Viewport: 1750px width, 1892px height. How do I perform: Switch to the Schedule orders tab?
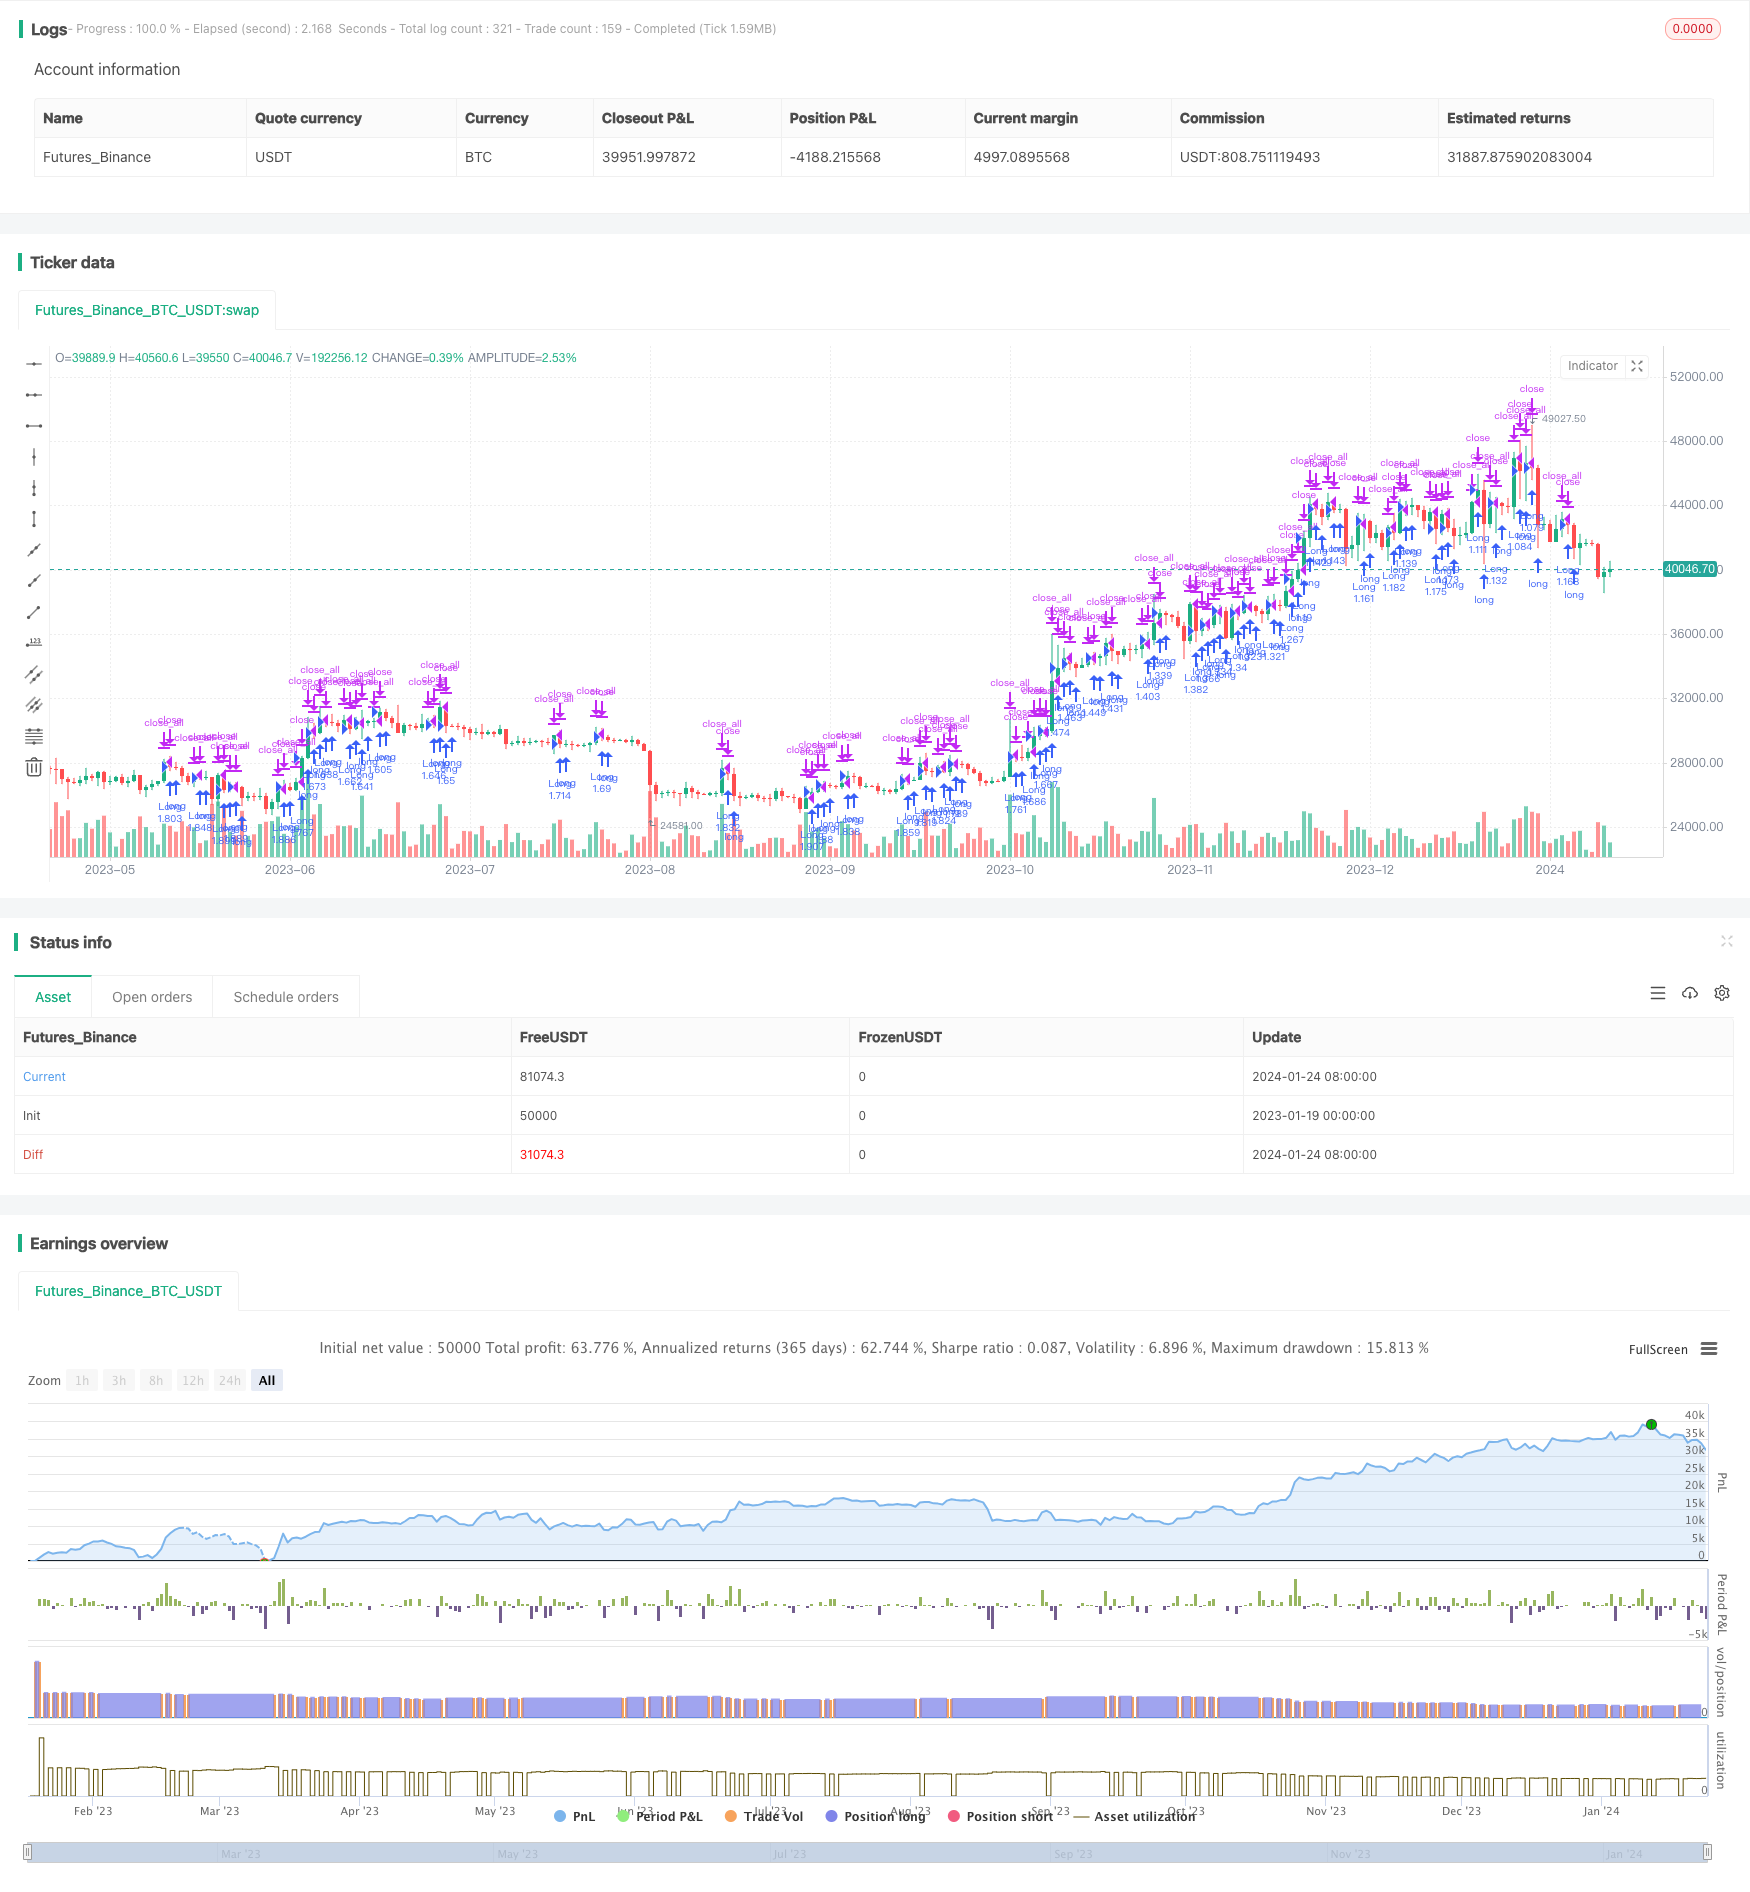[x=286, y=997]
